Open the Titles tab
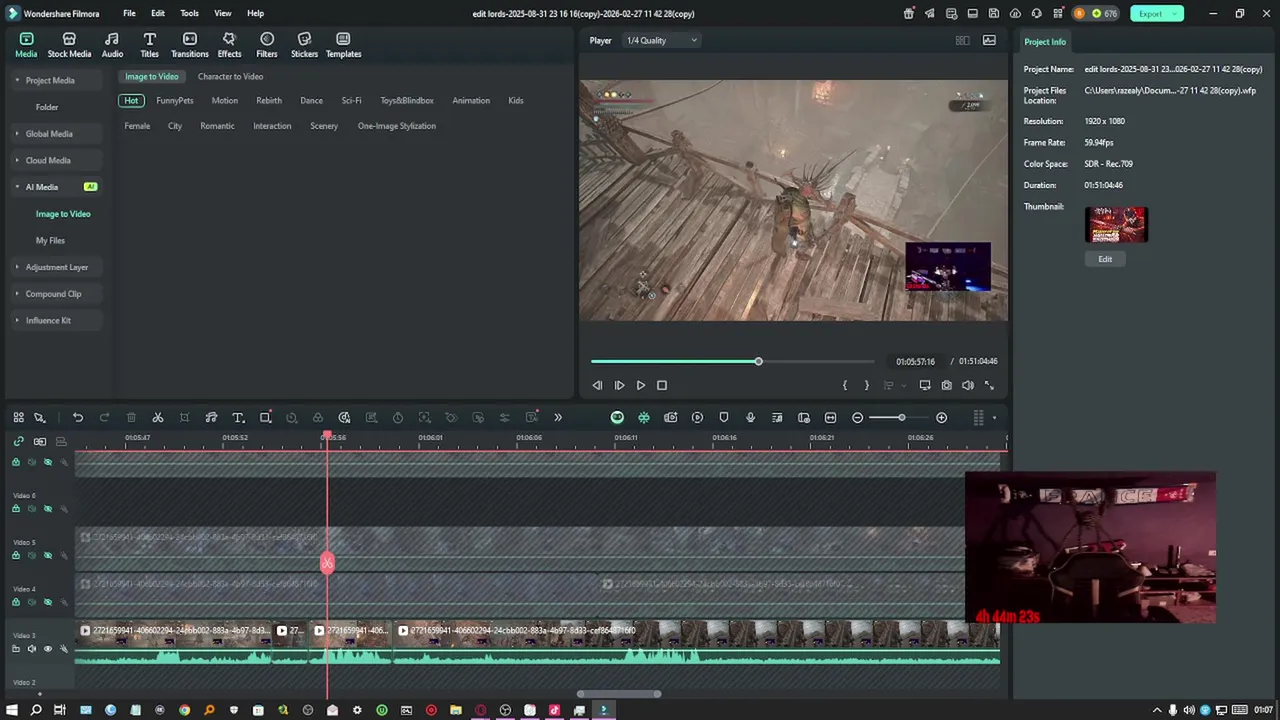 tap(149, 45)
